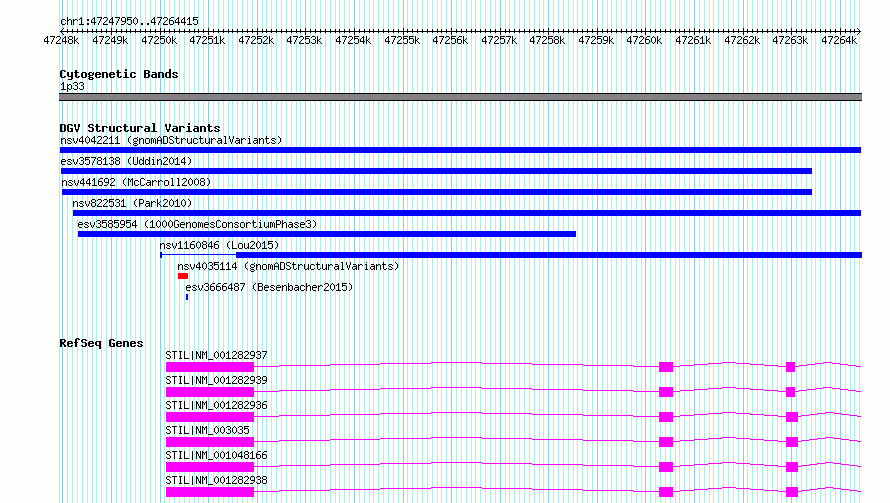Open nsv4035114 gnomADStructuralVariants label
The width and height of the screenshot is (890, 503).
[288, 266]
